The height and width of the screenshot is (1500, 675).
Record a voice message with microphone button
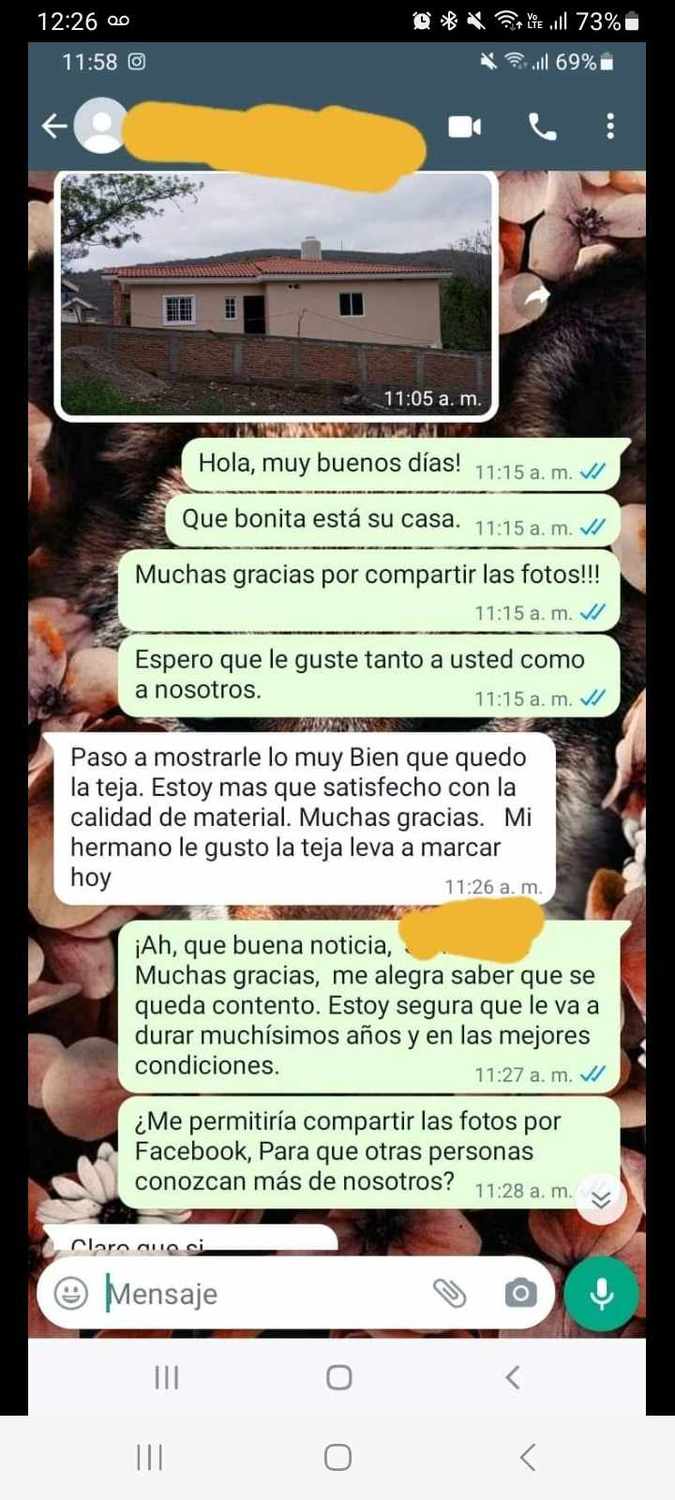tap(601, 1294)
